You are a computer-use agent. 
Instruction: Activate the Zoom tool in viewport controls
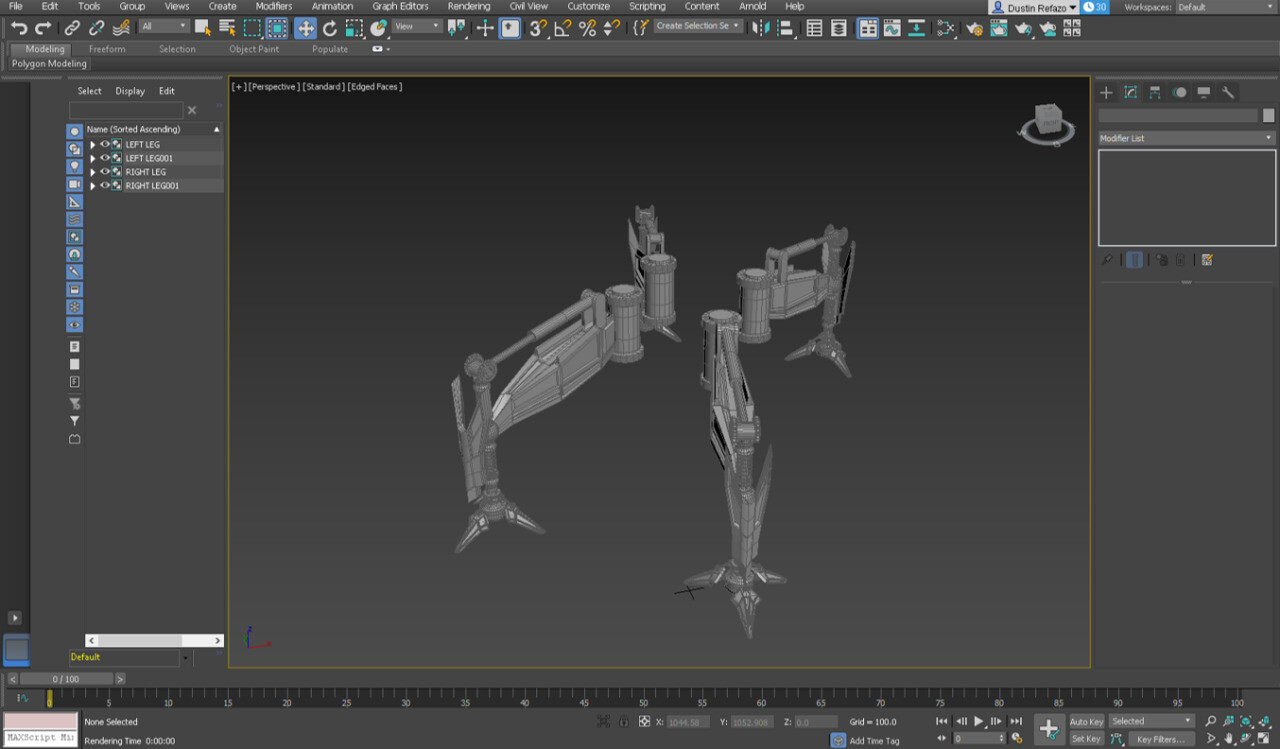pyautogui.click(x=1210, y=719)
